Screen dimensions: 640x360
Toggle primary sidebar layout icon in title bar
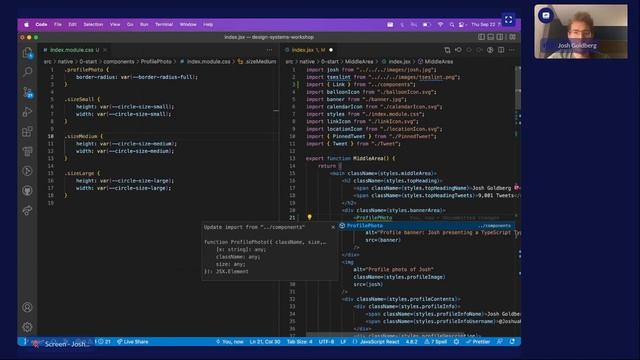[482, 37]
